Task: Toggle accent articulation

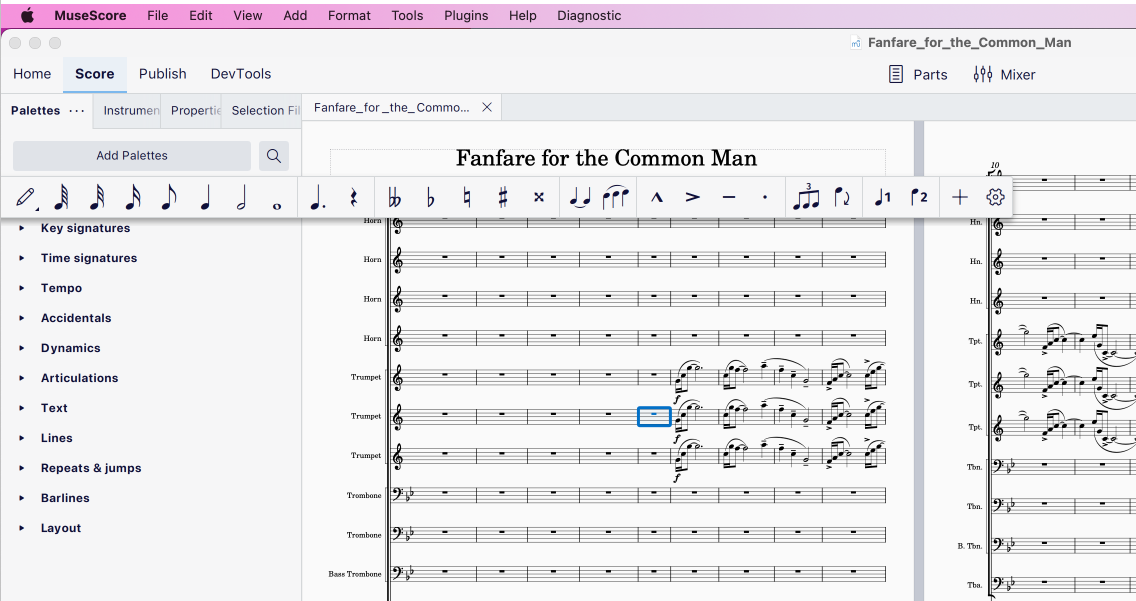Action: pos(693,197)
